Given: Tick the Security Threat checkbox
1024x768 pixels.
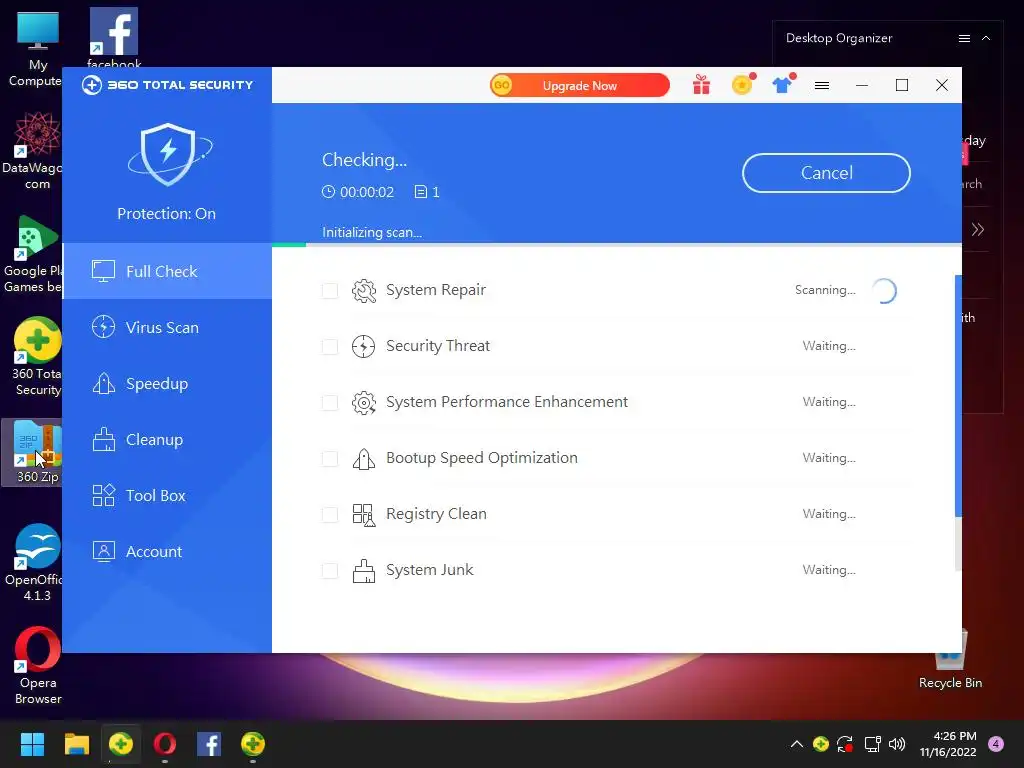Looking at the screenshot, I should pyautogui.click(x=330, y=347).
